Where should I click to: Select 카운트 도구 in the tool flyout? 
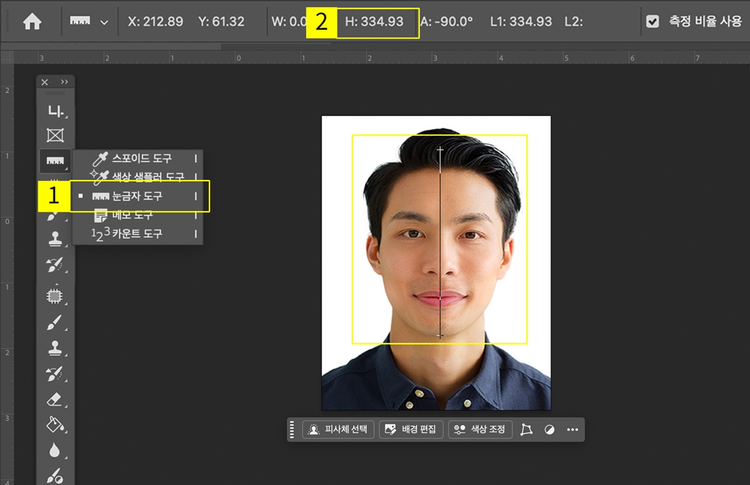137,234
